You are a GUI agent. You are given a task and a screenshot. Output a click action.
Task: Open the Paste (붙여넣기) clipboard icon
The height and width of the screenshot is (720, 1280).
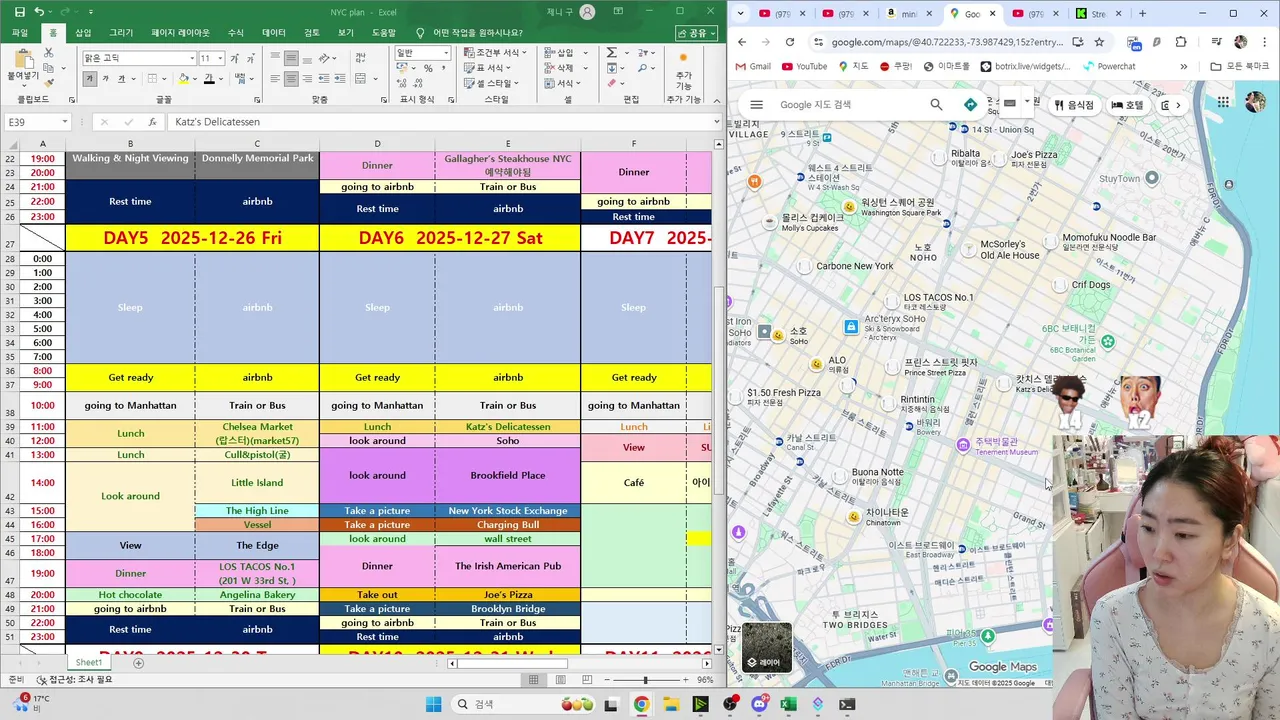pyautogui.click(x=25, y=59)
